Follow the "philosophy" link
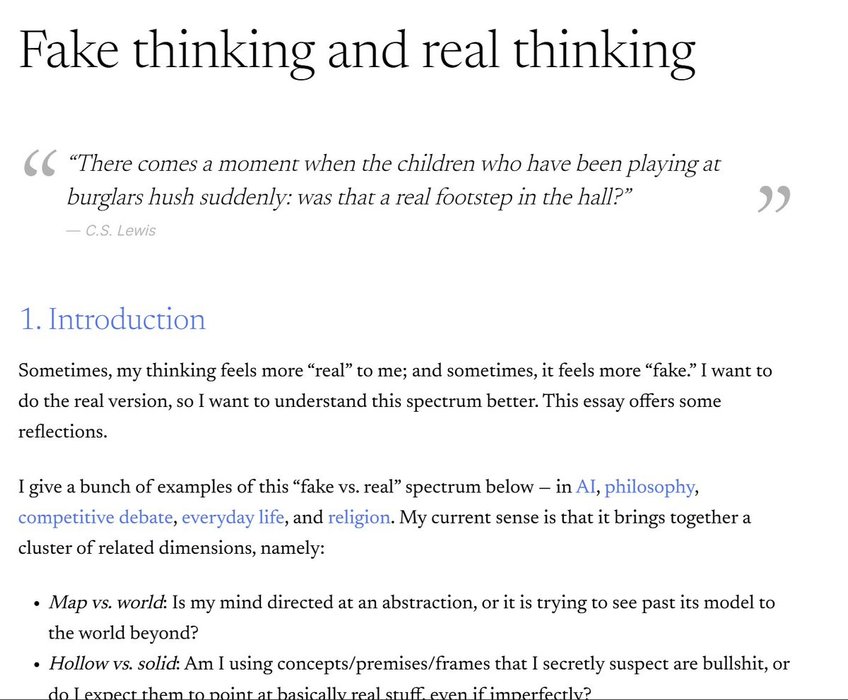Viewport: 848px width, 700px height. coord(649,487)
